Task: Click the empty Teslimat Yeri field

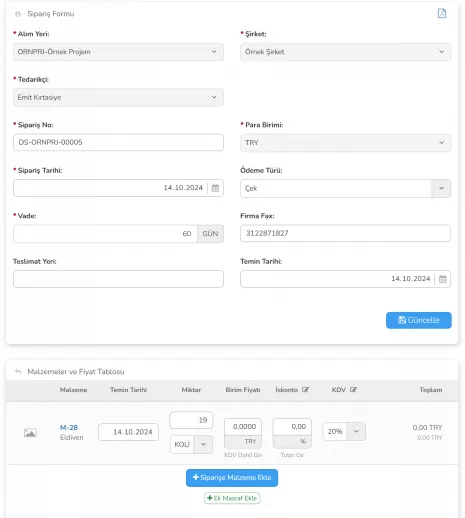Action: pos(118,279)
